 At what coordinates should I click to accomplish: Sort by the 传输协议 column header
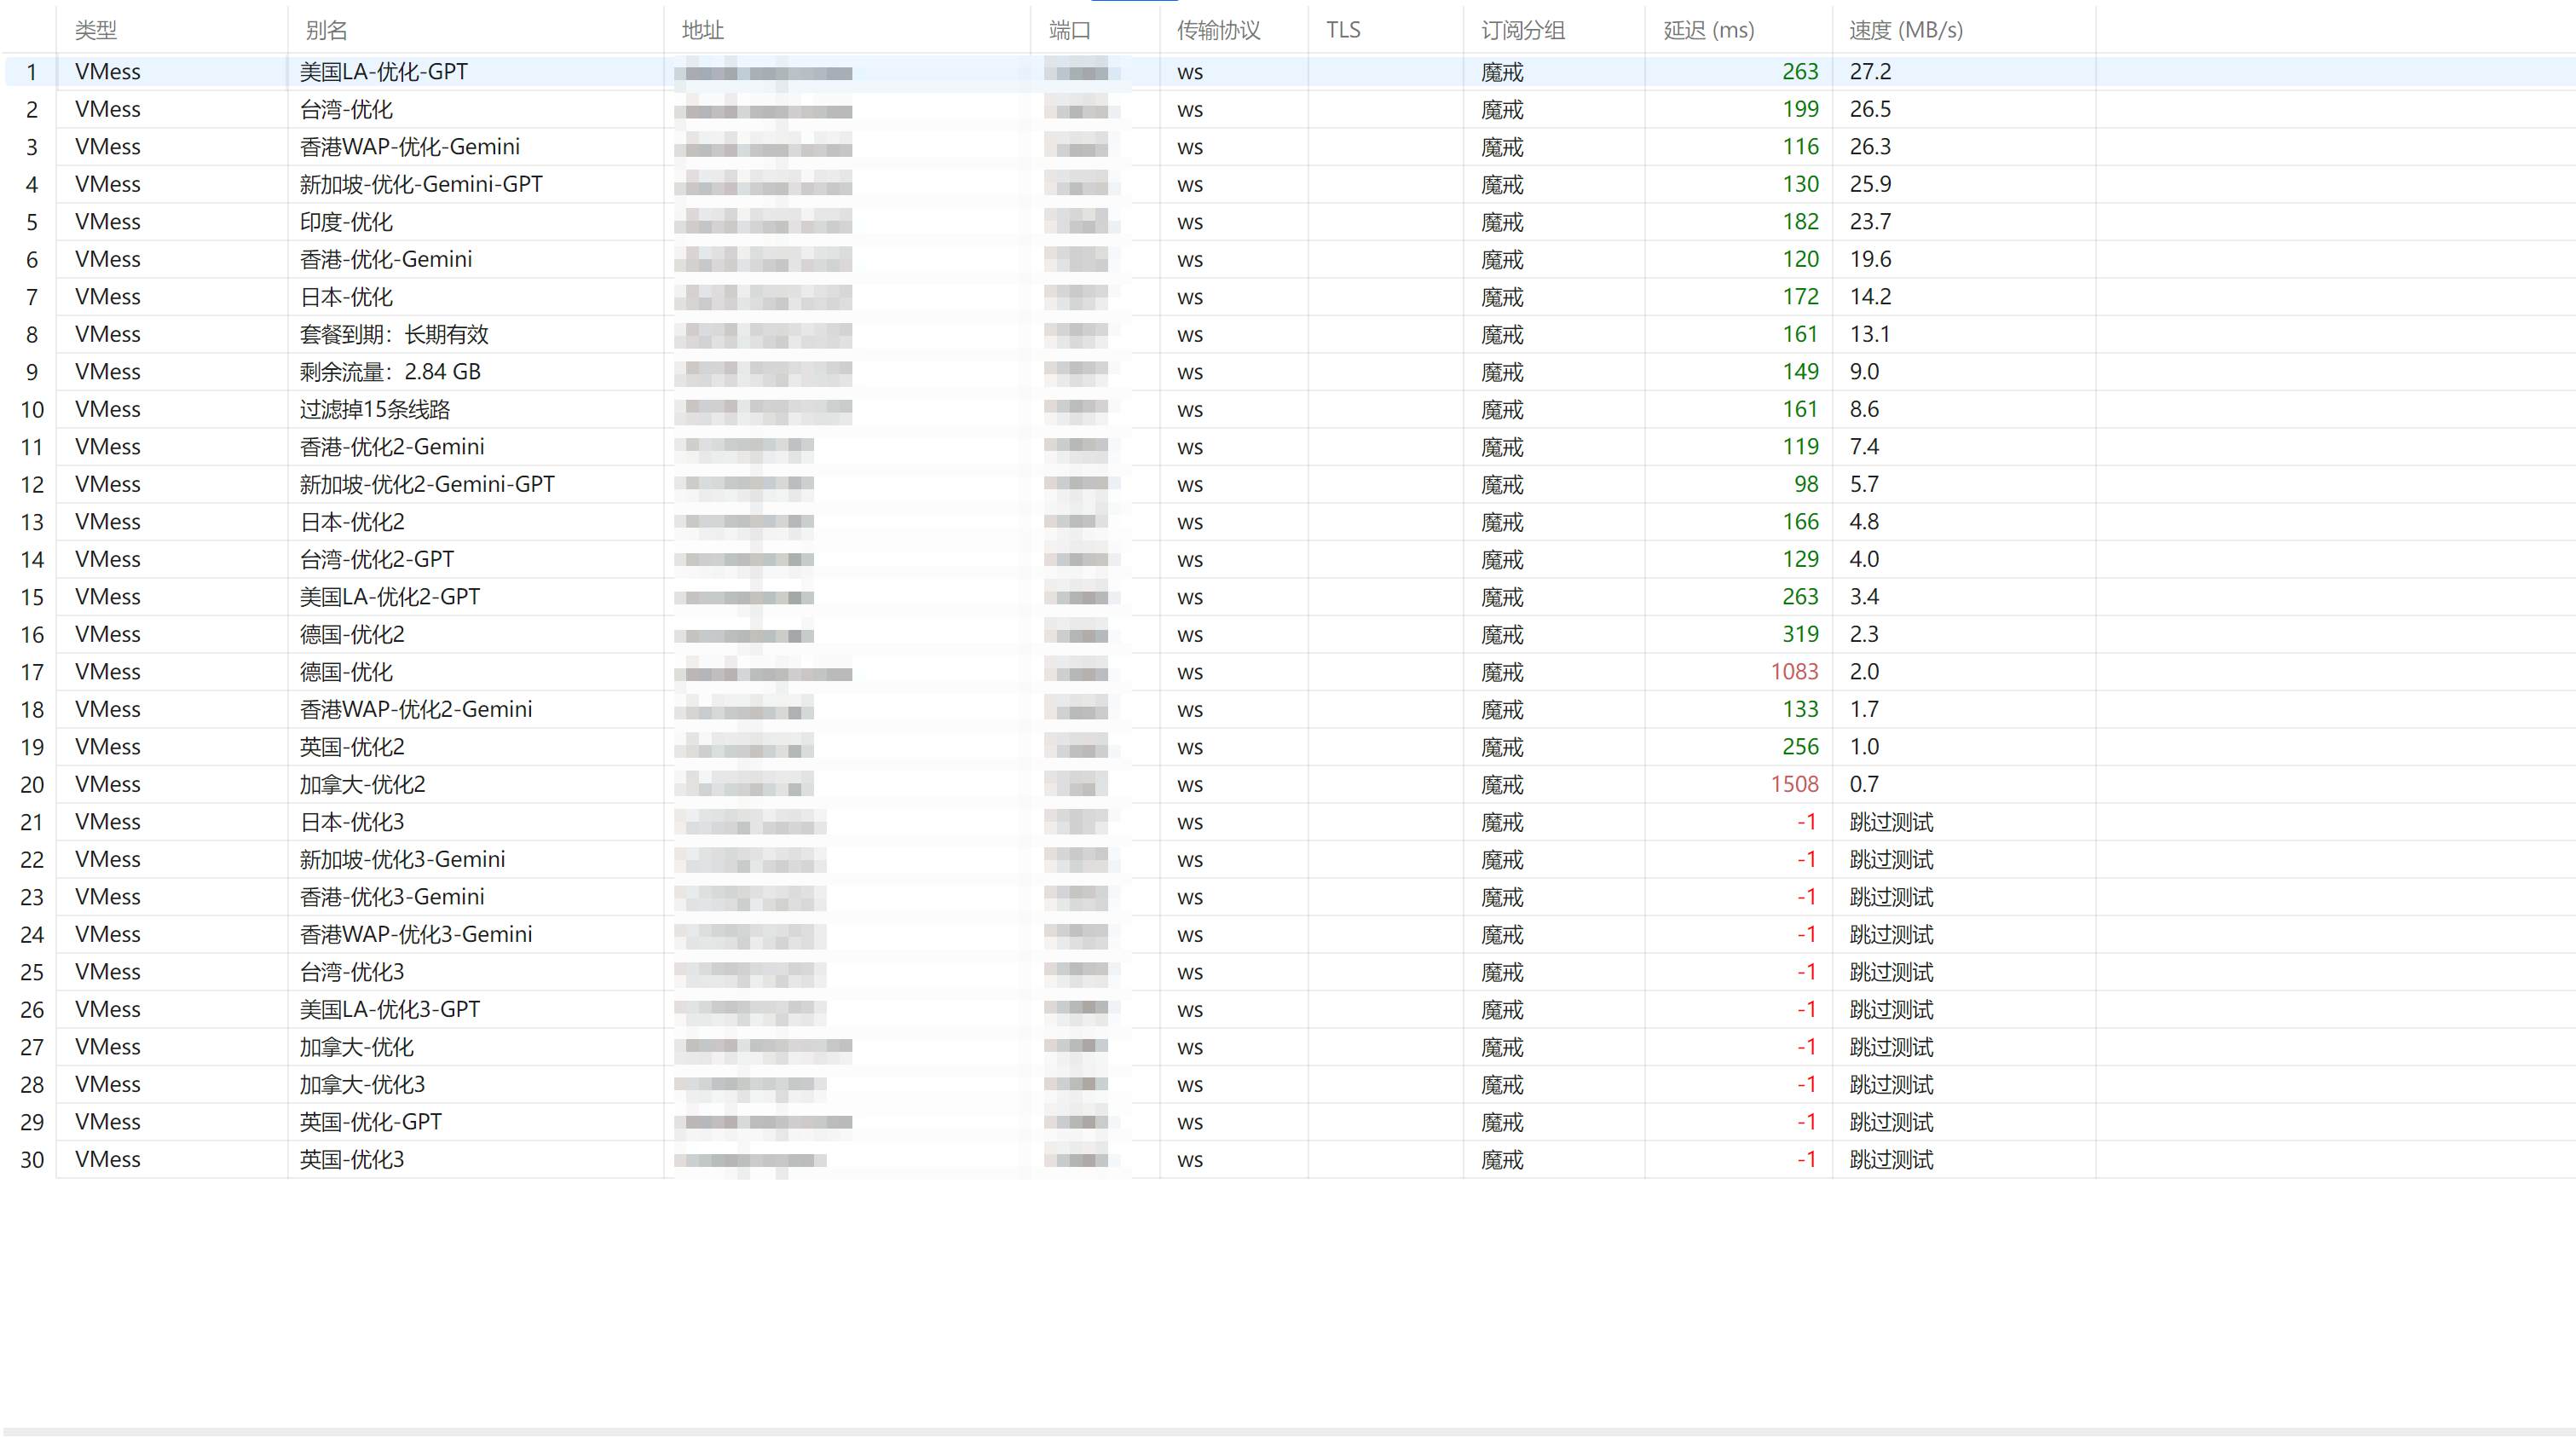[1234, 30]
